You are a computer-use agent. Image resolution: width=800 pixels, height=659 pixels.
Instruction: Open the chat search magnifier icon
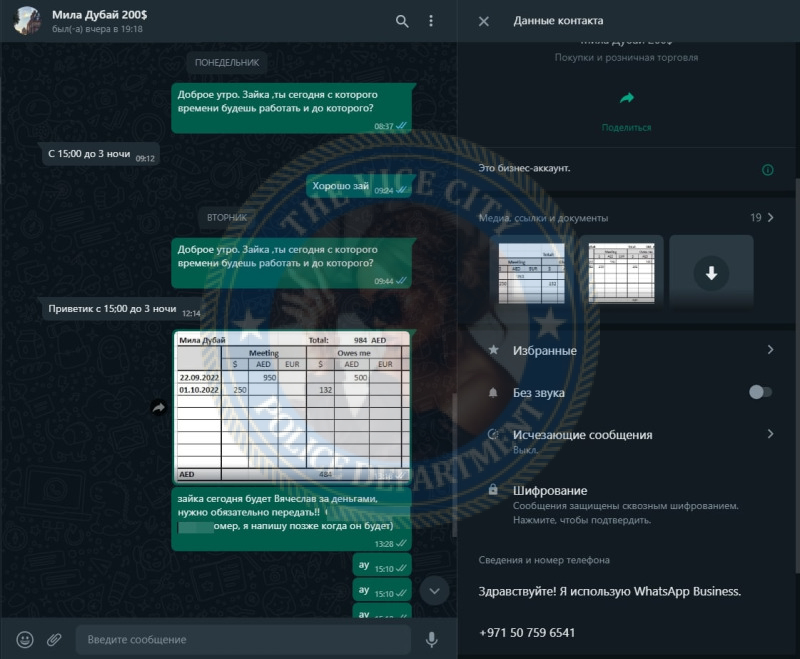point(402,21)
